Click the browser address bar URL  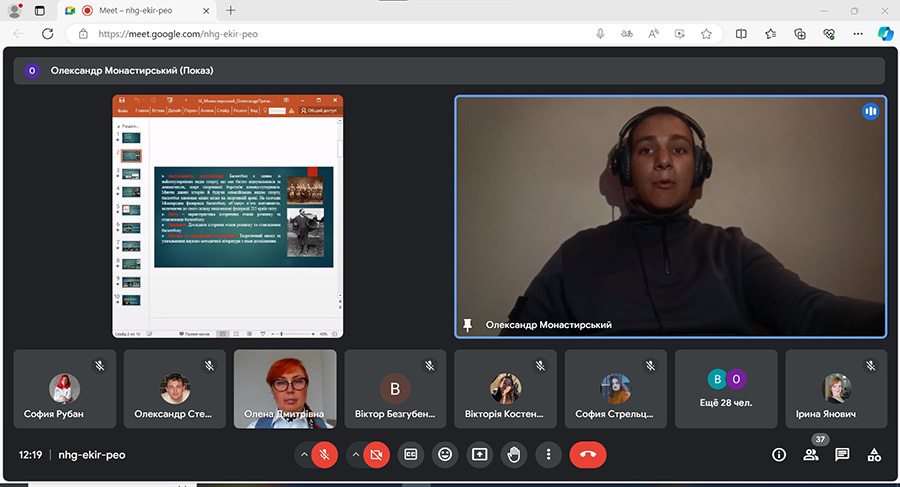pyautogui.click(x=178, y=34)
